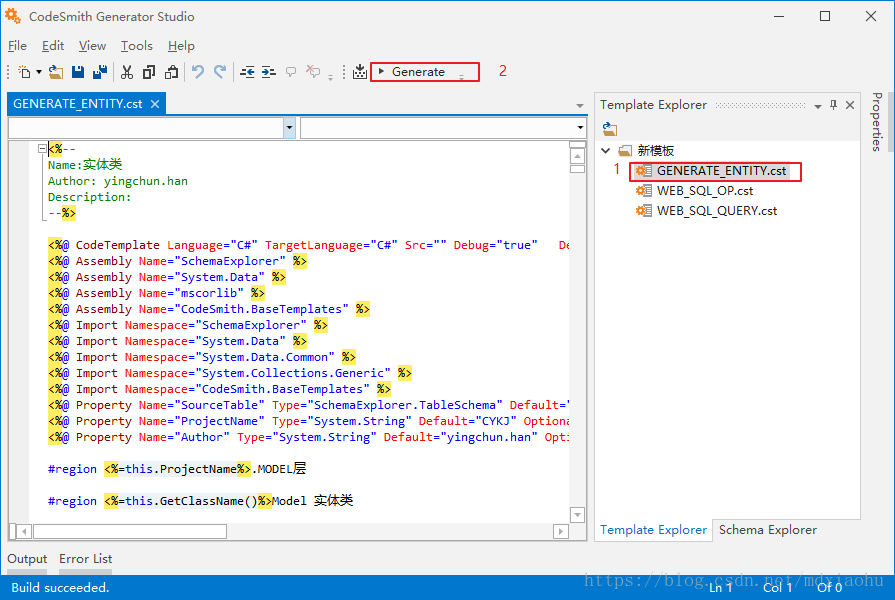Click editor vertical scrollbar up arrow
This screenshot has height=600, width=895.
point(578,156)
